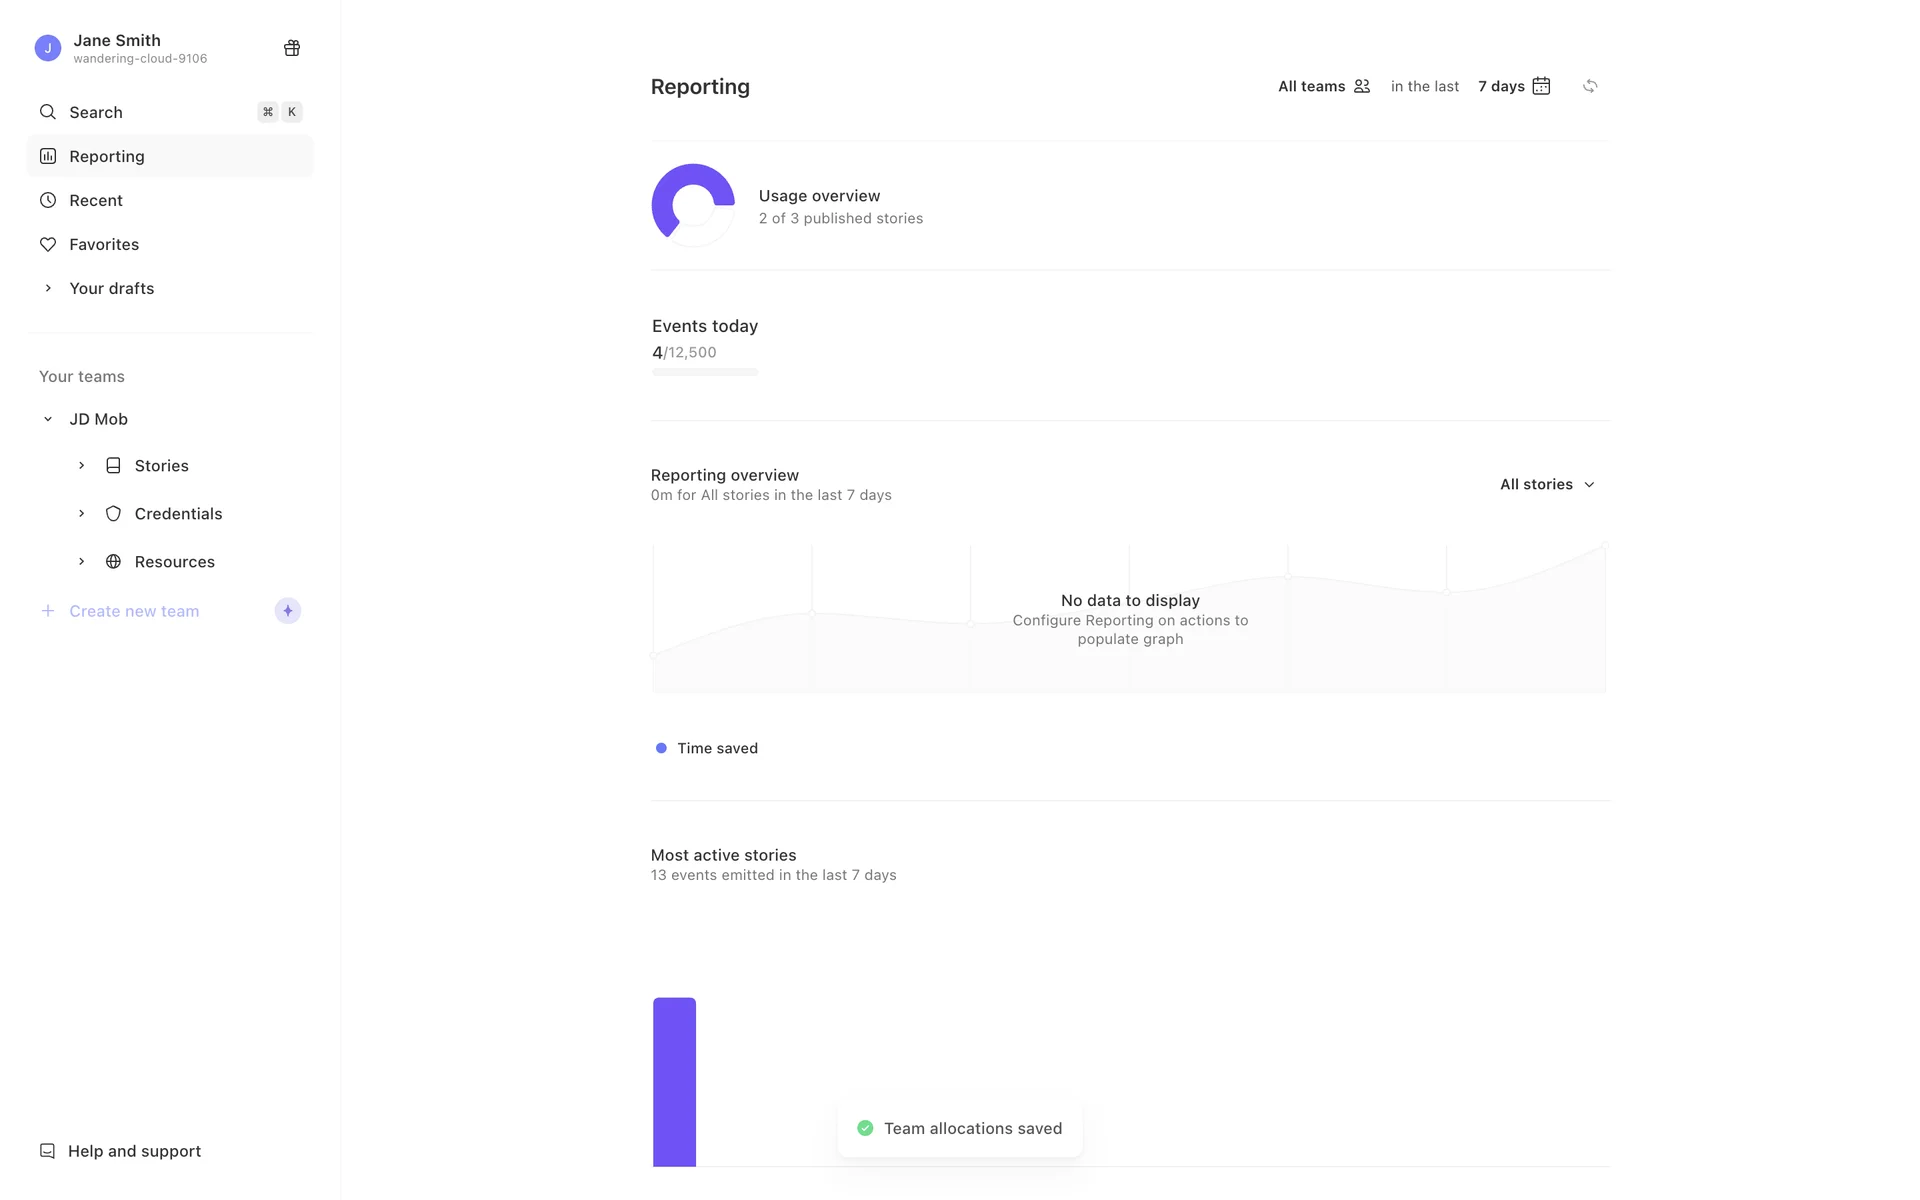Expand the Credentials tree item
1920x1200 pixels.
coord(82,514)
